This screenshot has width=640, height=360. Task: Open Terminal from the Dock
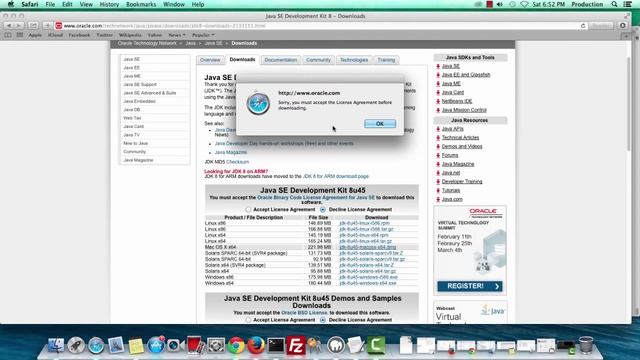[x=276, y=345]
